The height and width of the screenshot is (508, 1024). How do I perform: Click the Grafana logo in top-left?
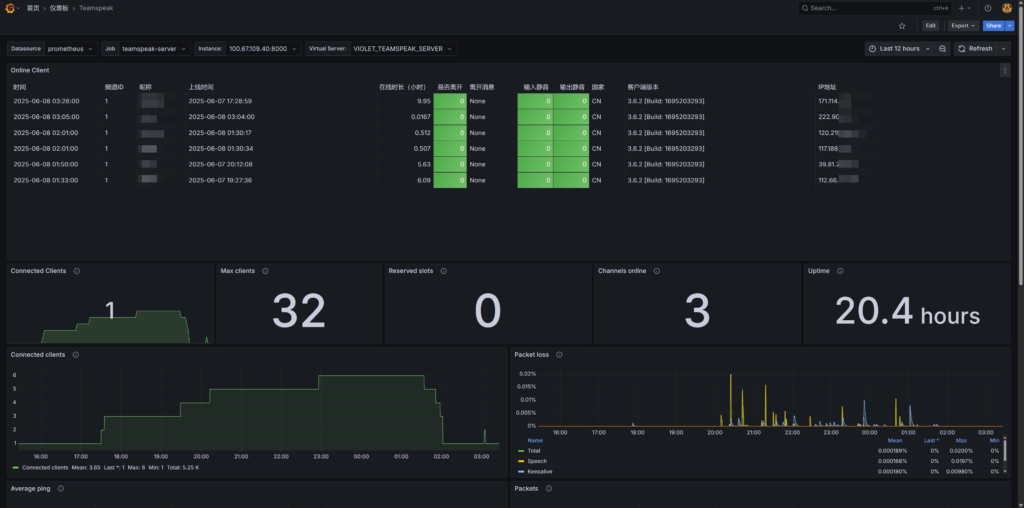pyautogui.click(x=10, y=8)
